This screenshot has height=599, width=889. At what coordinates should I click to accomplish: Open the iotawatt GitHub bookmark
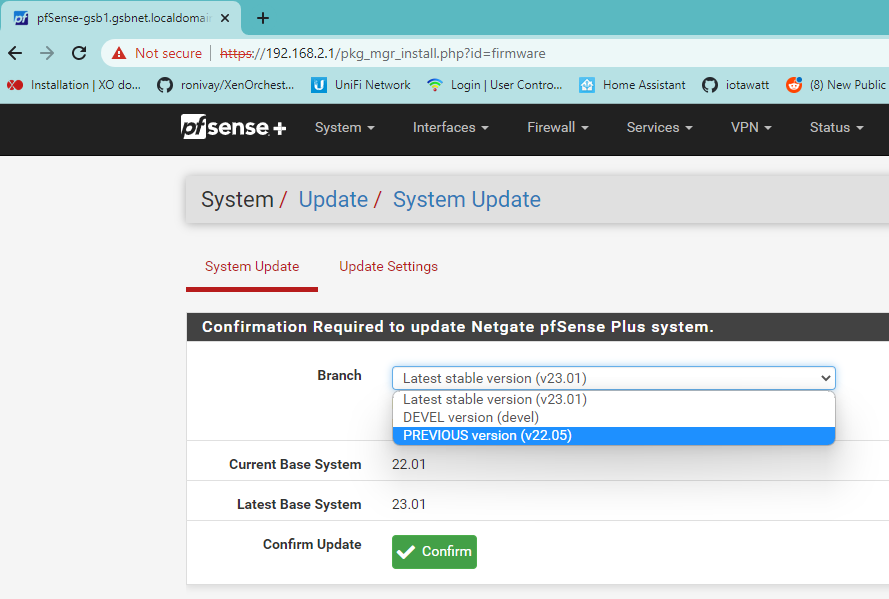(735, 85)
